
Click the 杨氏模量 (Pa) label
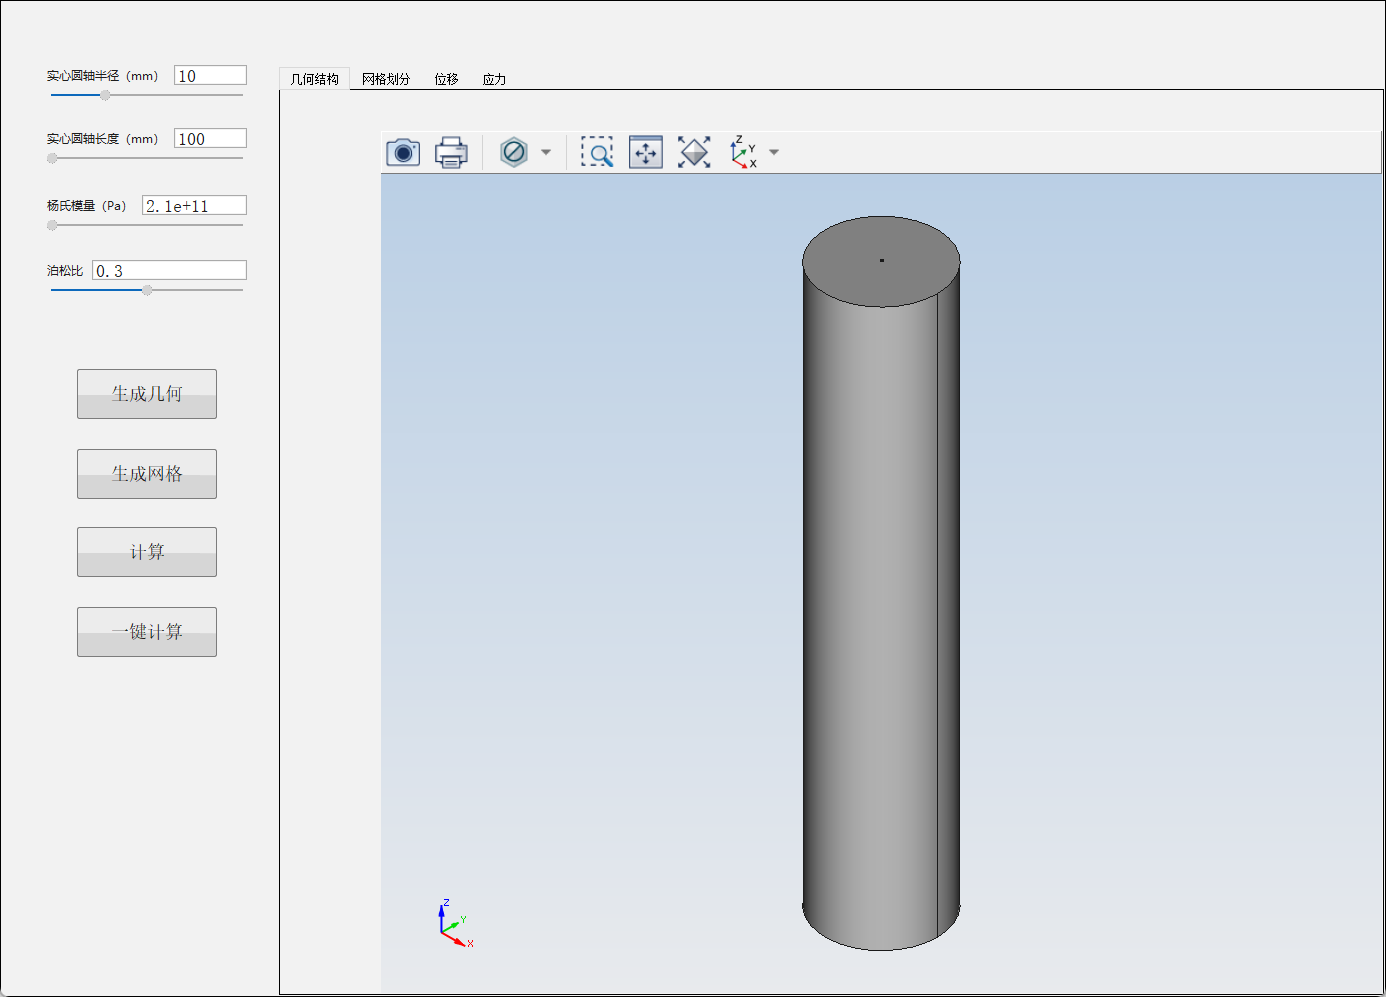click(x=86, y=206)
